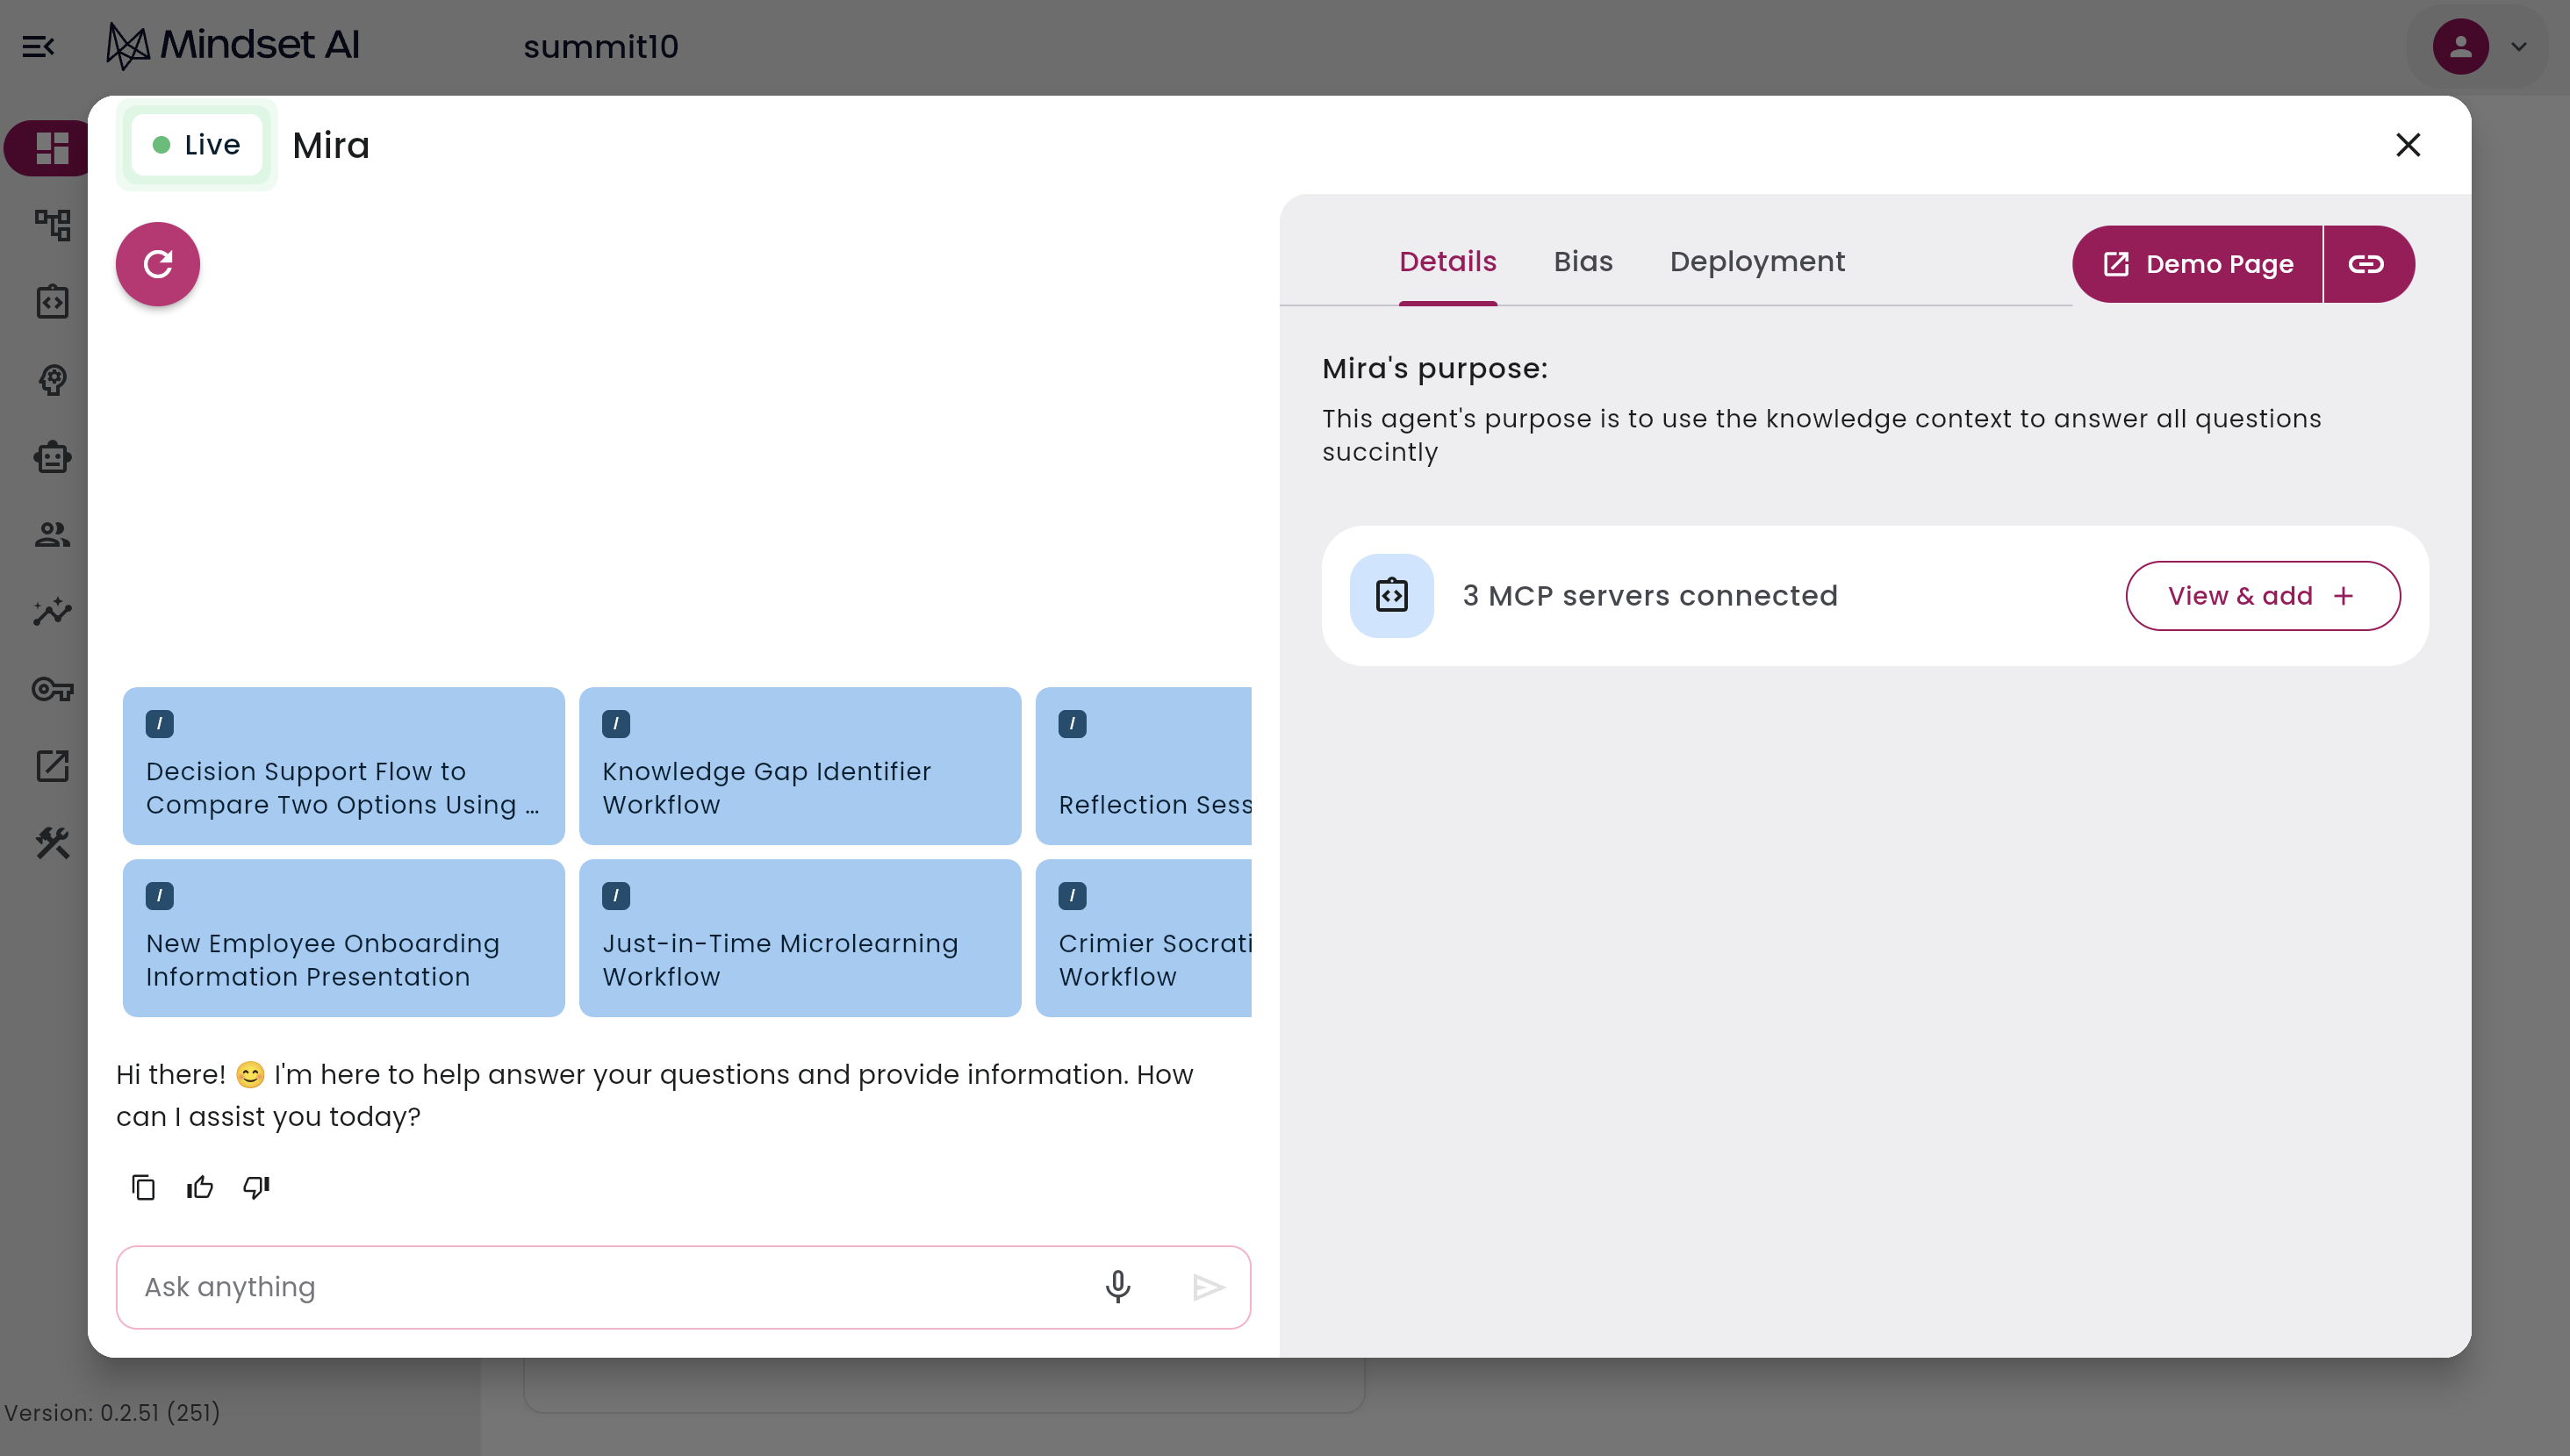This screenshot has height=1456, width=2570.
Task: Click the user avatar icon
Action: coord(2460,46)
